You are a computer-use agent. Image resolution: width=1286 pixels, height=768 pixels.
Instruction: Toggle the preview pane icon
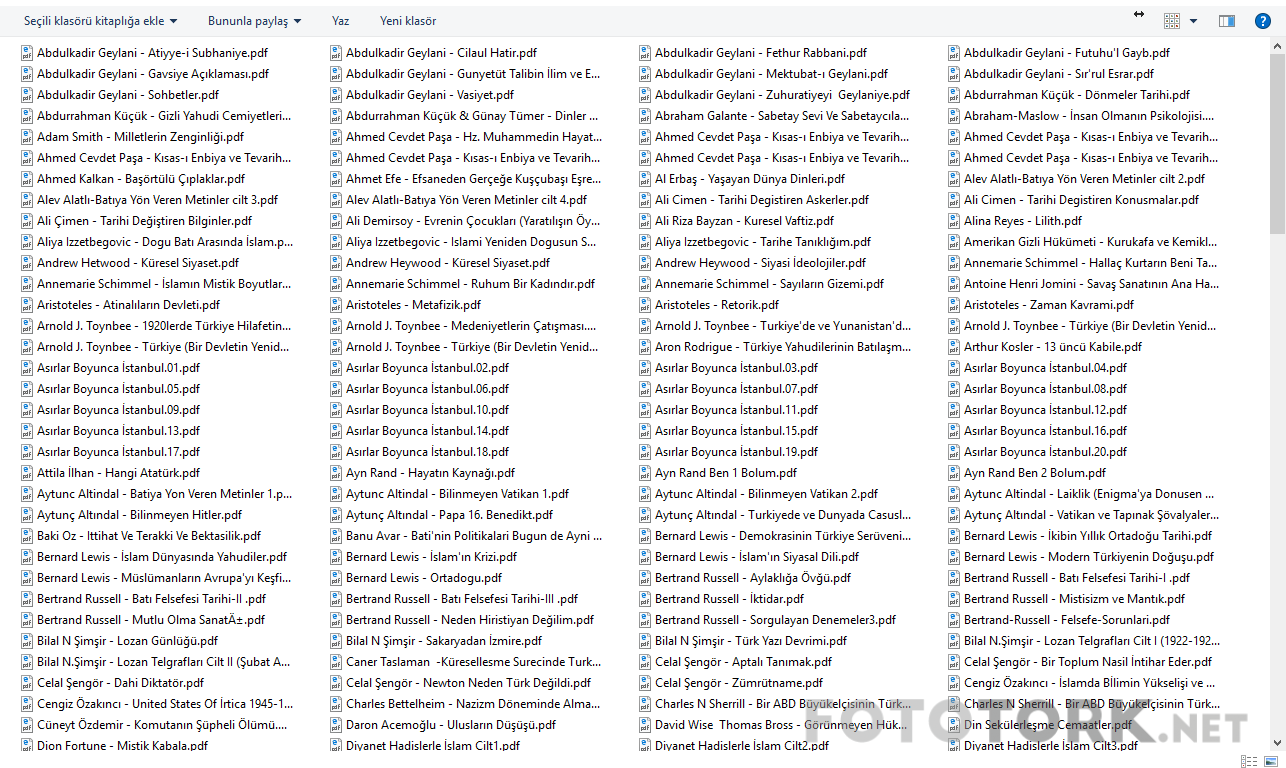point(1227,21)
